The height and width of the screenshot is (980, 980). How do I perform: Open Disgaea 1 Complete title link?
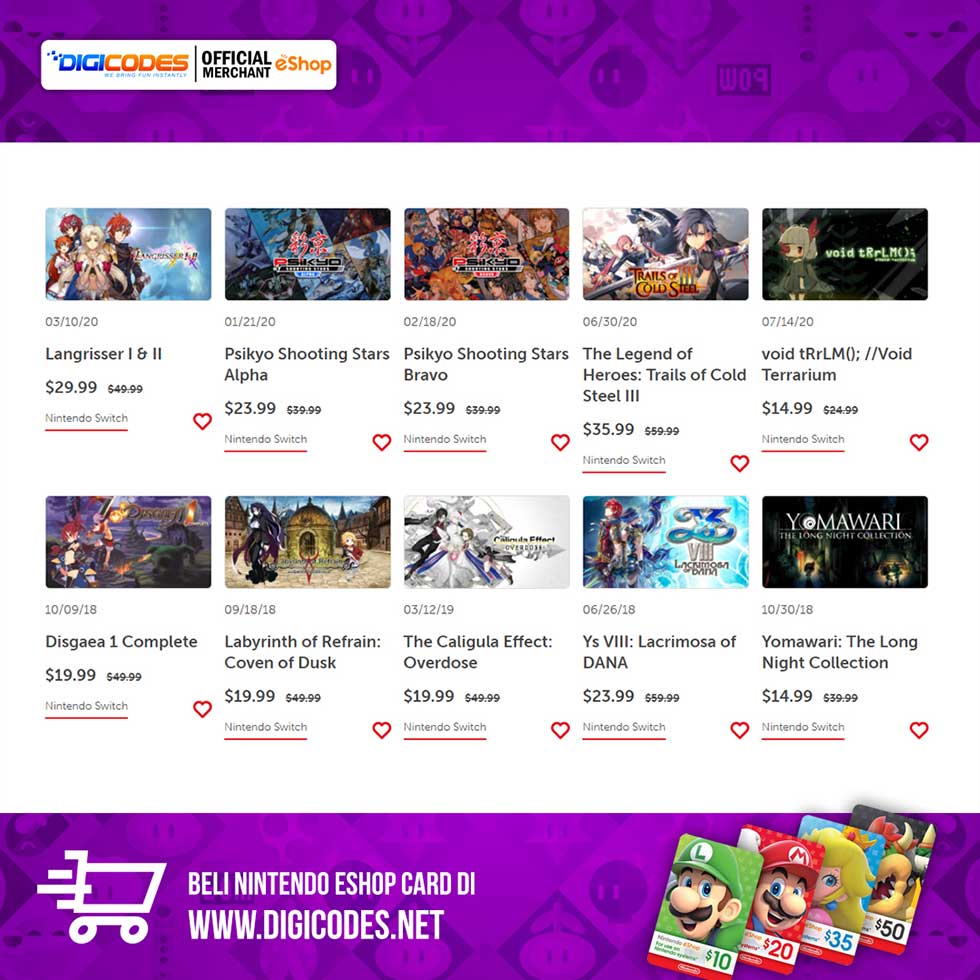point(121,642)
